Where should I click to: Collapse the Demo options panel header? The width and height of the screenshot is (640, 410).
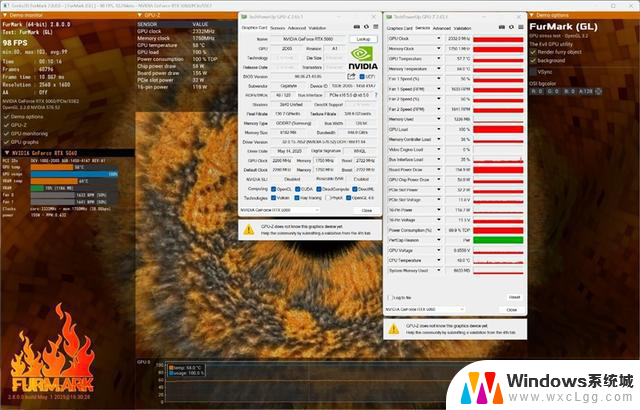pyautogui.click(x=531, y=15)
